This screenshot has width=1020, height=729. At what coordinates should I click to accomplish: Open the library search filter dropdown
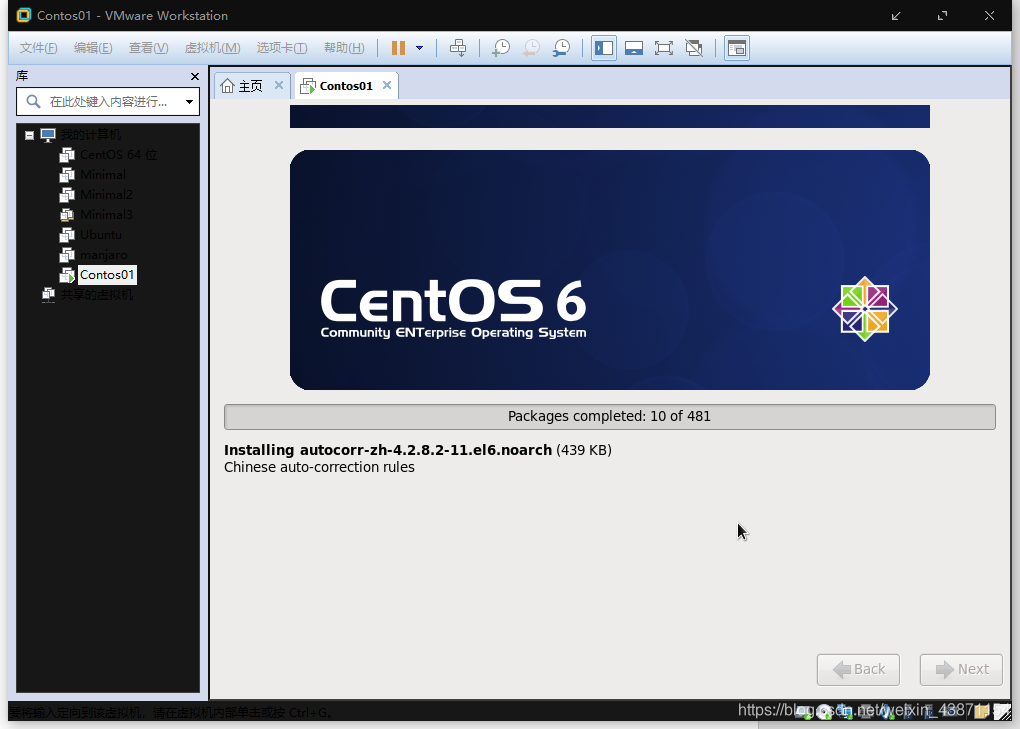pyautogui.click(x=189, y=102)
